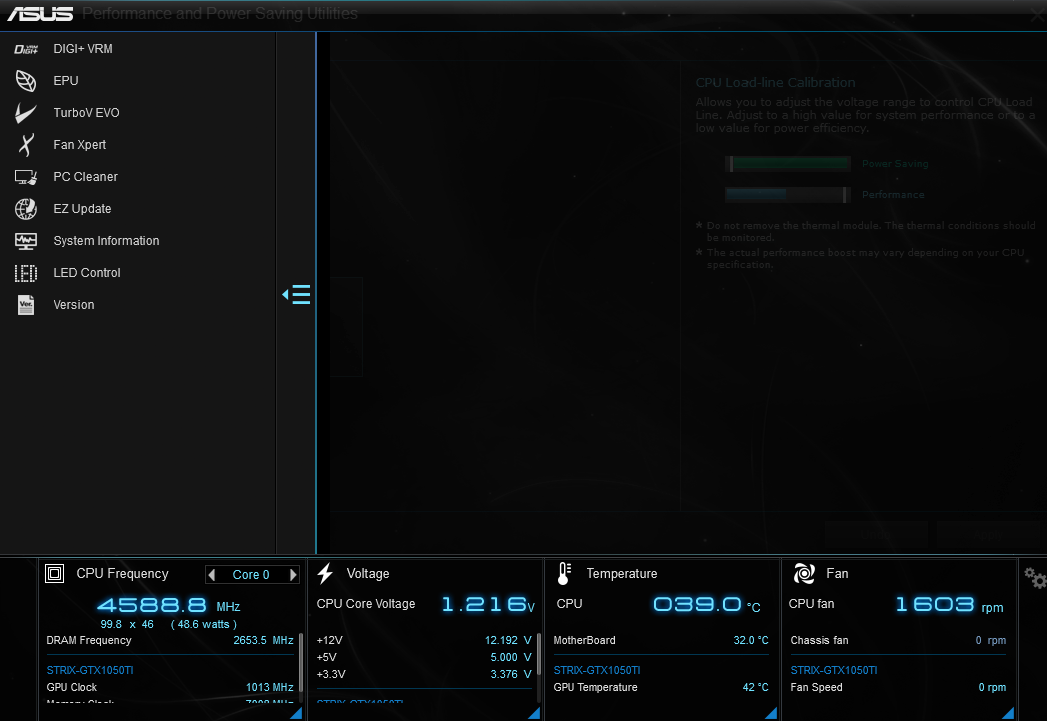Click the CPU Frequency chip icon
Screen dimensions: 1047x721
point(55,573)
